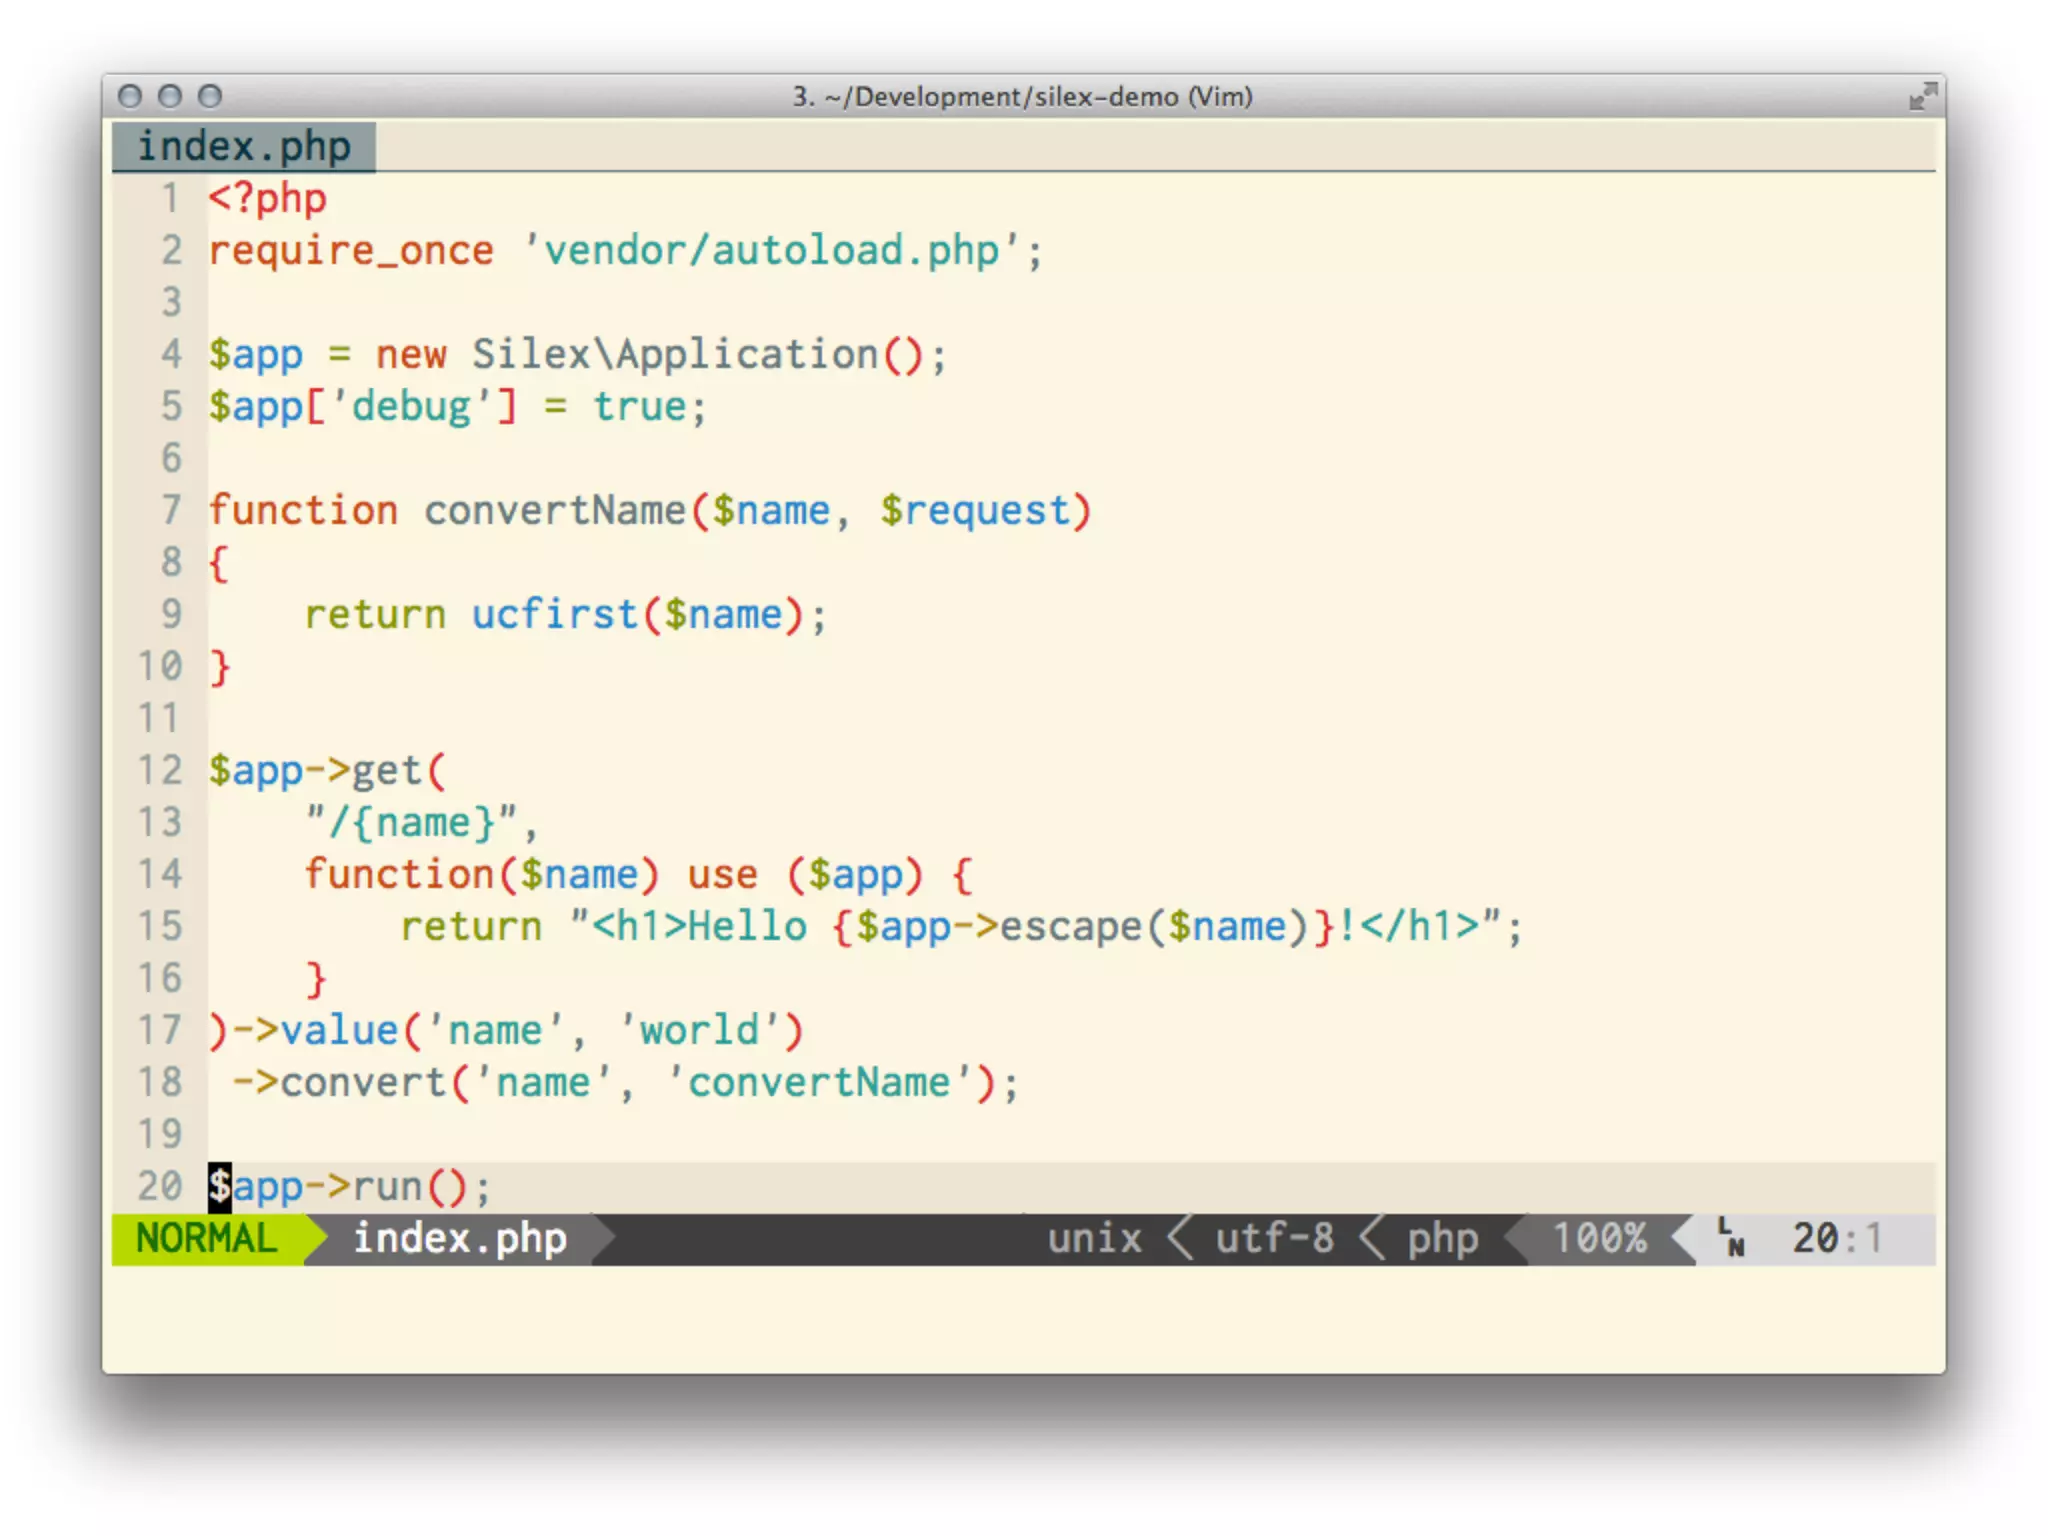Viewport: 2048px width, 1536px height.
Task: Place cursor on convertName function definition
Action: [555, 511]
